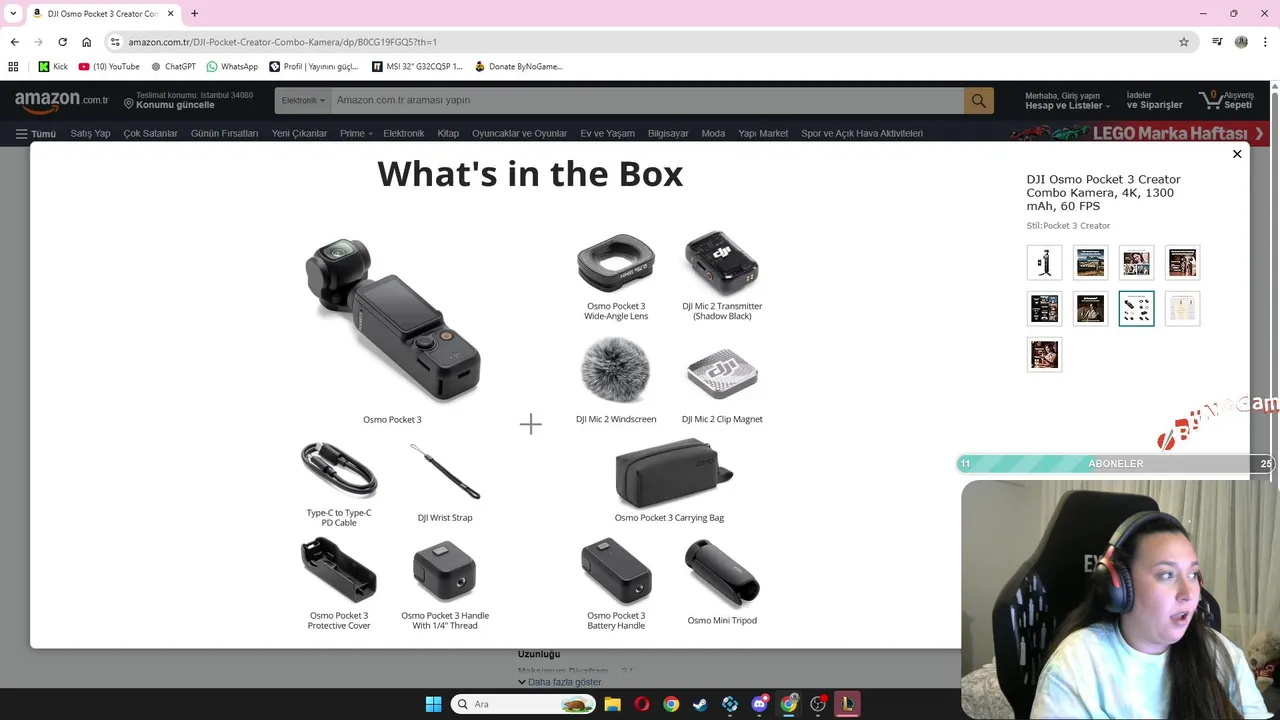Click the DJI Osmo Pocket 3 Creator Combo title

(x=1103, y=193)
